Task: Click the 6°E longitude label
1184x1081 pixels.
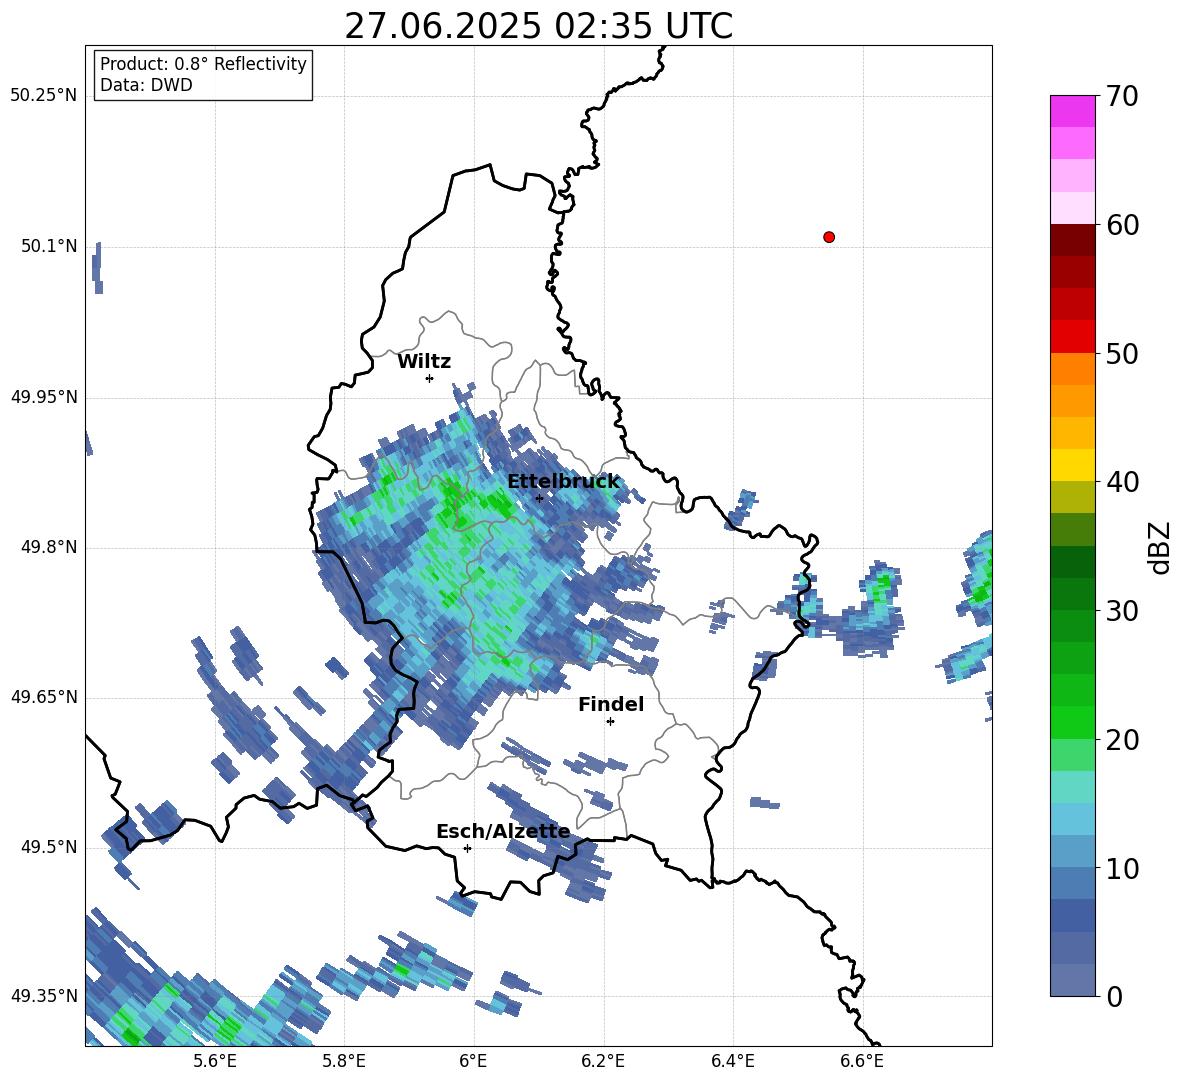Action: (x=473, y=1061)
